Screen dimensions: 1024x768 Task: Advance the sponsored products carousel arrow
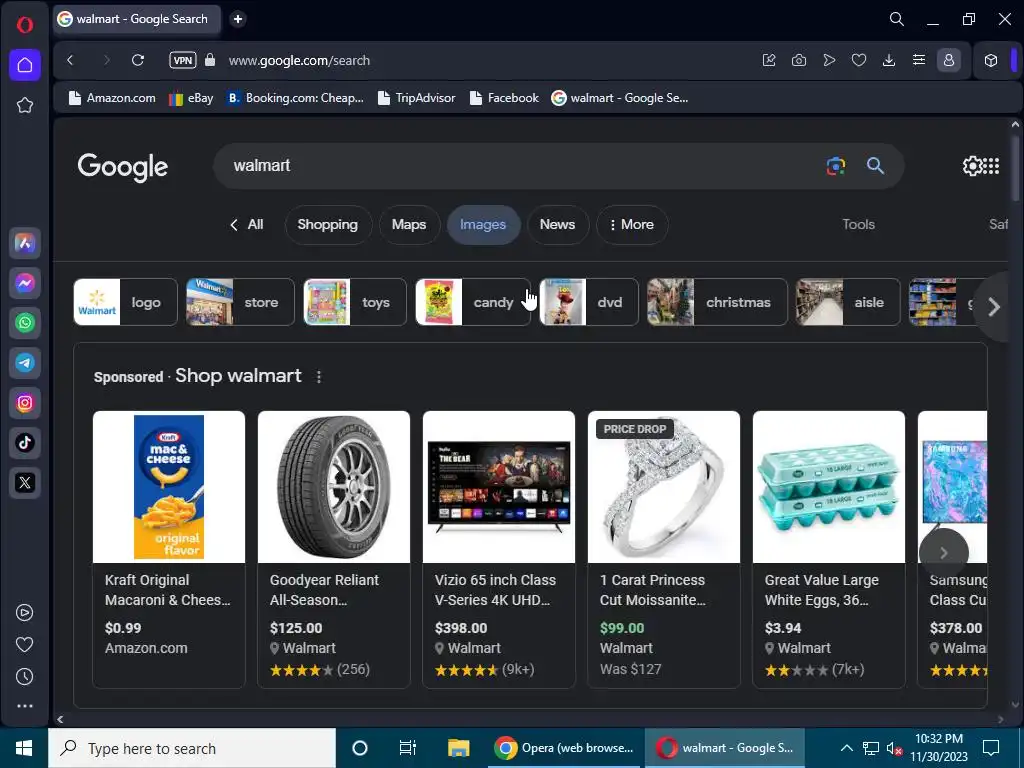tap(944, 553)
